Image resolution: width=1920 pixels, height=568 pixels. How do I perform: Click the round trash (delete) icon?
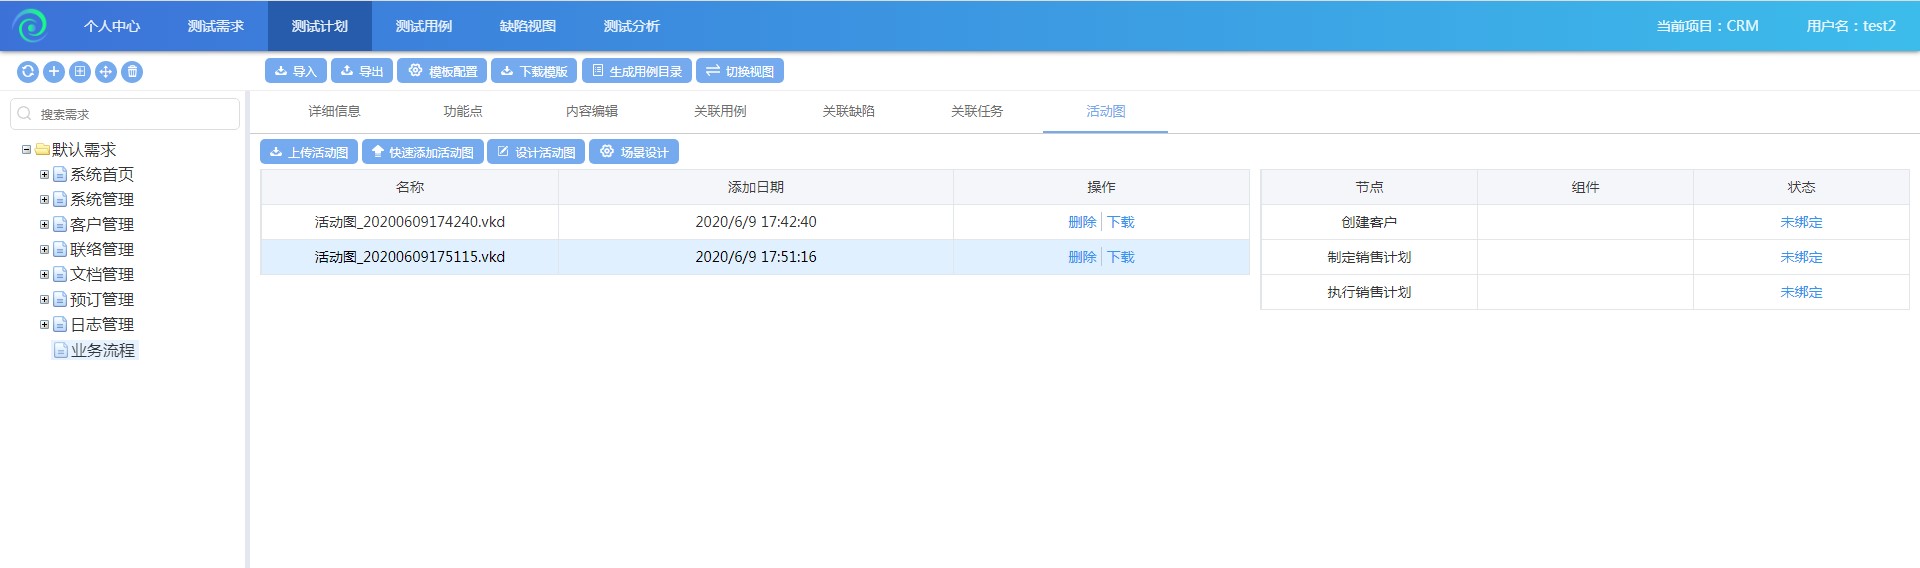point(132,72)
